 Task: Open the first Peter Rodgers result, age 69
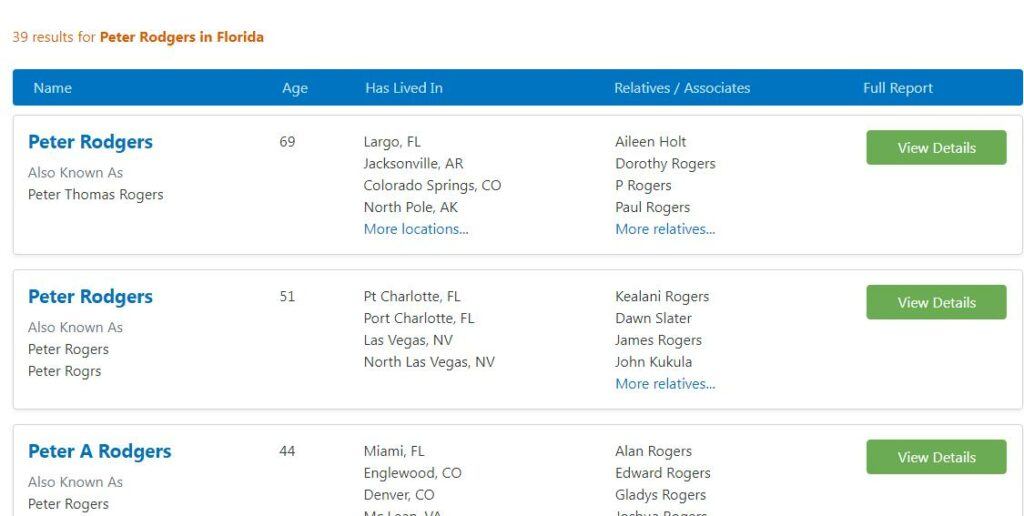90,142
